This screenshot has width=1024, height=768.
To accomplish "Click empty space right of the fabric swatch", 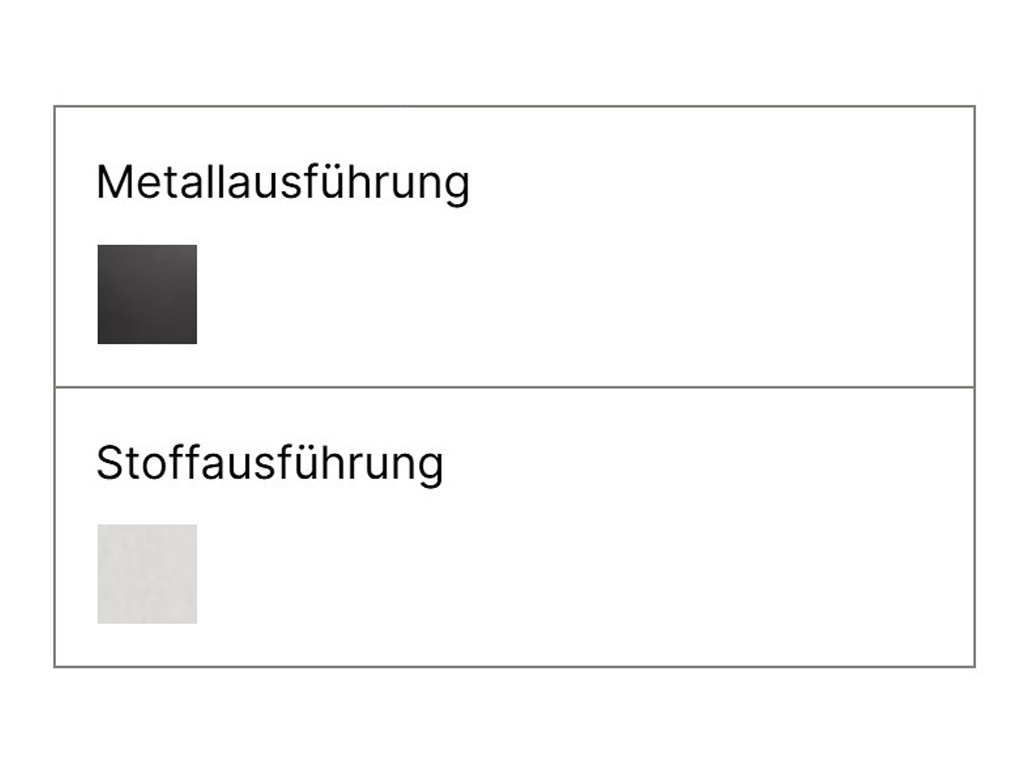I will click(584, 574).
